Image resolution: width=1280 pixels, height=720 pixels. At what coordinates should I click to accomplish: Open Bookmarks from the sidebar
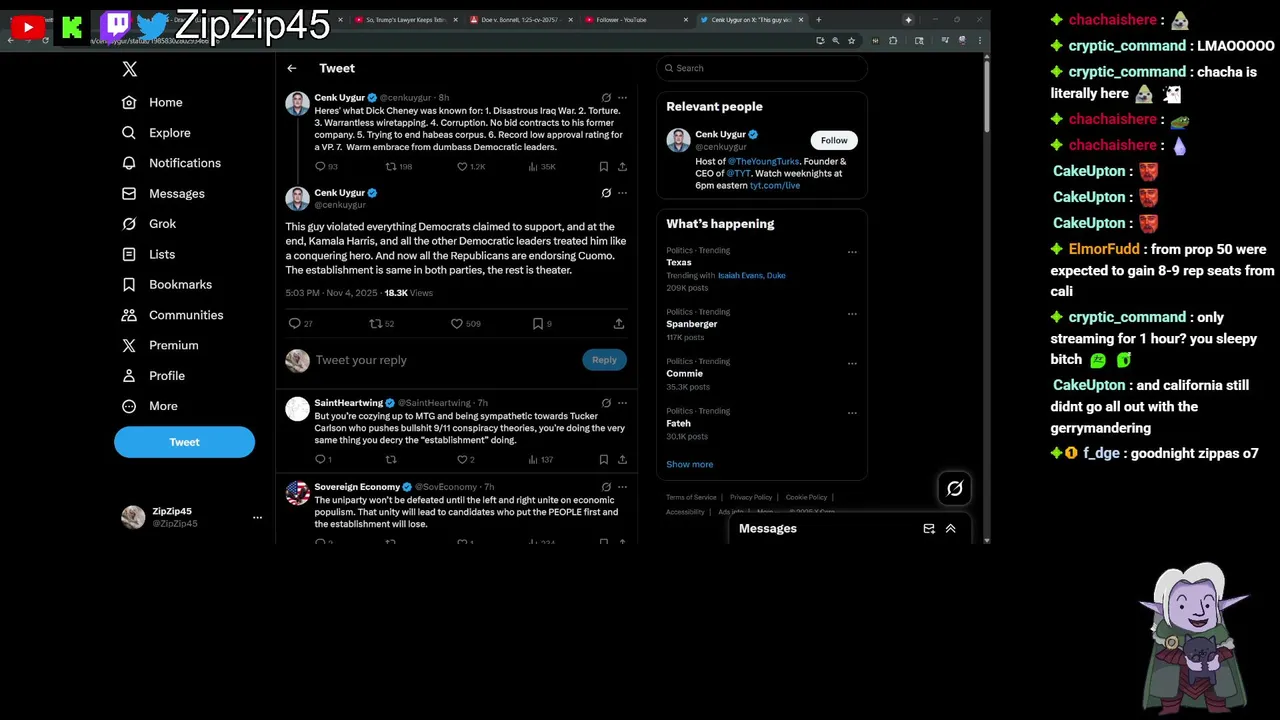(x=167, y=285)
